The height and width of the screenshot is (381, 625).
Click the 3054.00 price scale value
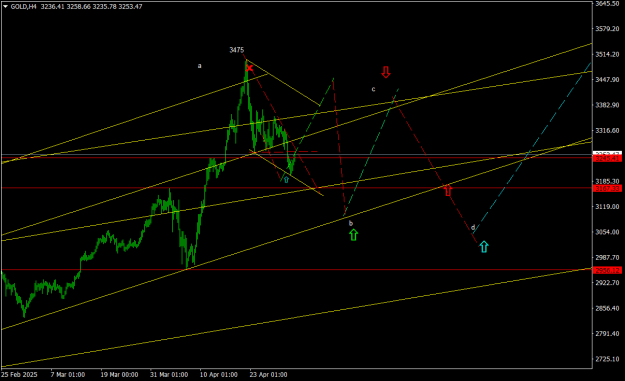point(607,232)
